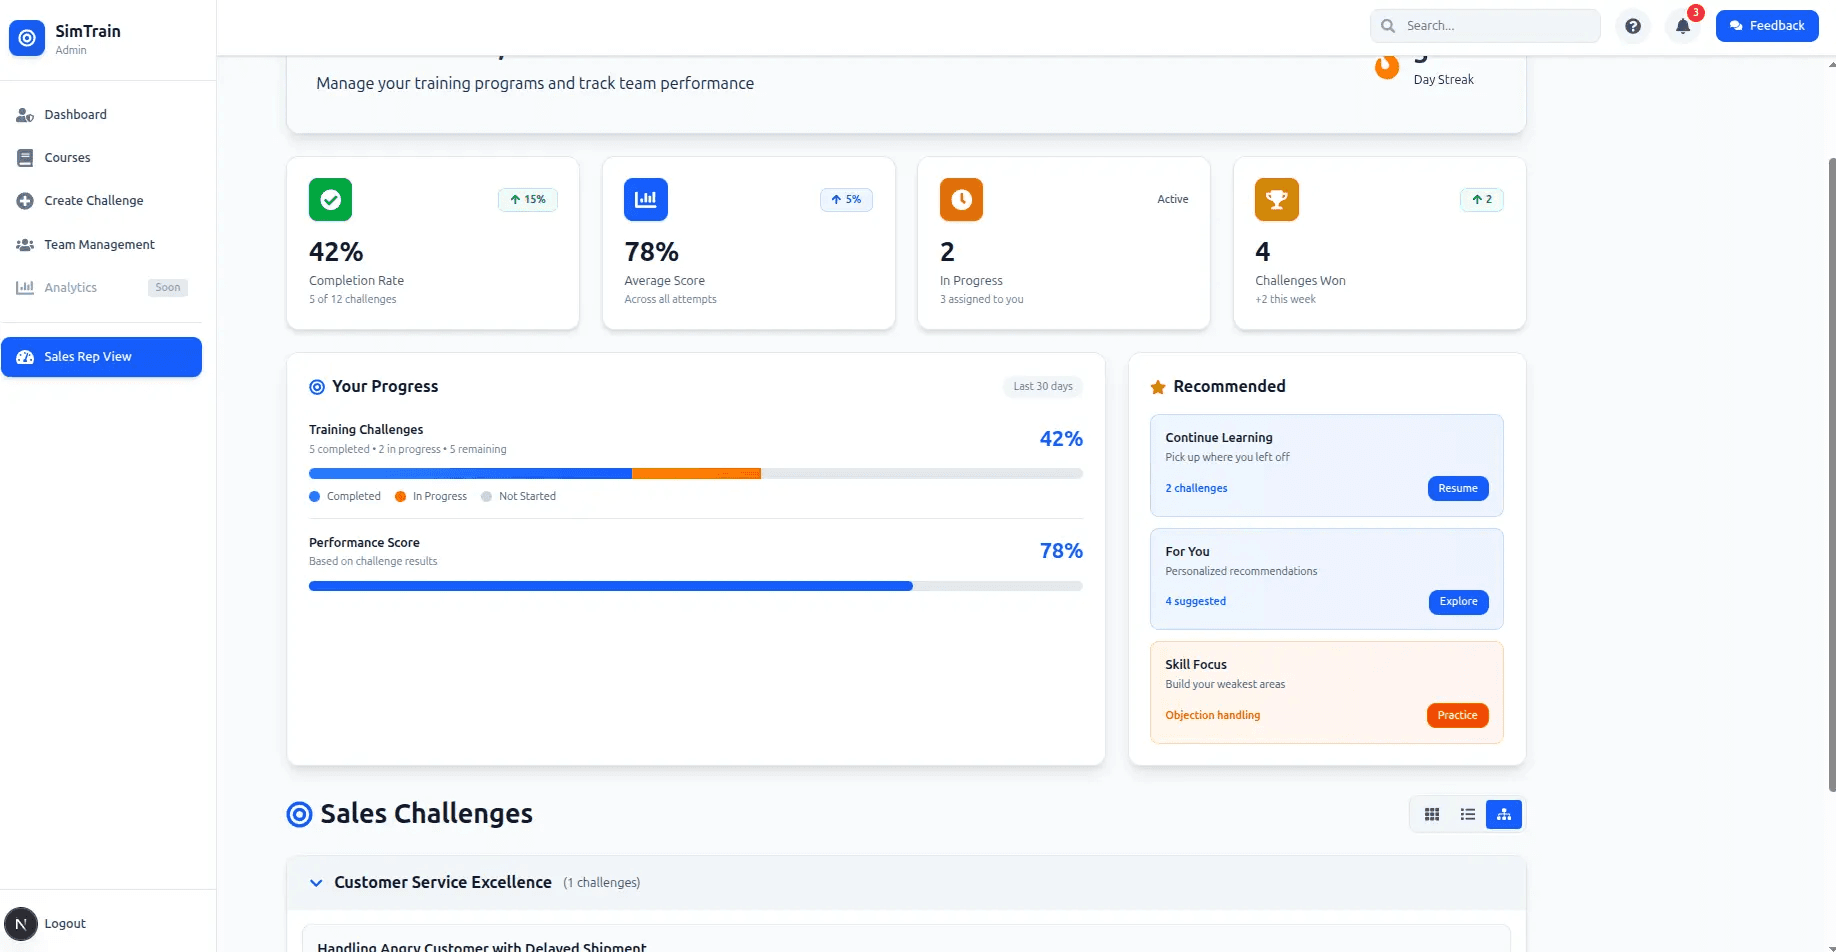Click inside the Search field
The height and width of the screenshot is (952, 1836).
1484,25
